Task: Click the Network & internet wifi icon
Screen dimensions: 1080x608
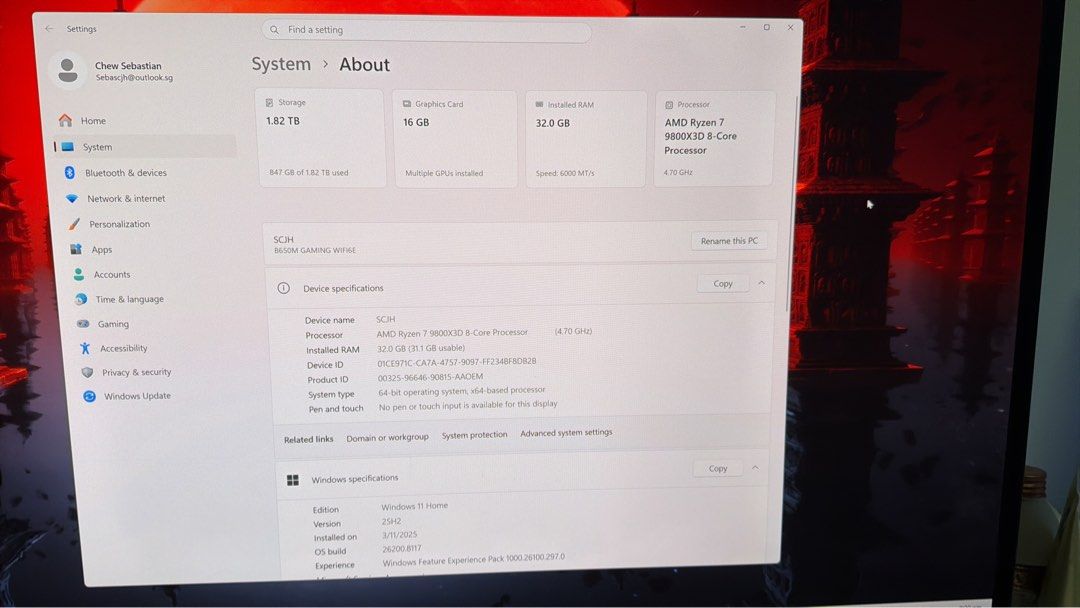Action: (72, 198)
